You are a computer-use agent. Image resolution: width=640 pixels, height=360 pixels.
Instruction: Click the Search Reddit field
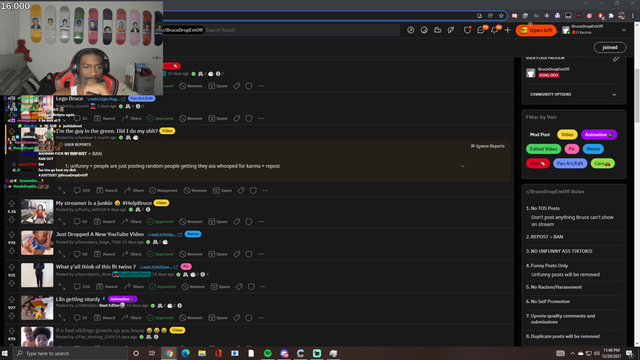(301, 30)
